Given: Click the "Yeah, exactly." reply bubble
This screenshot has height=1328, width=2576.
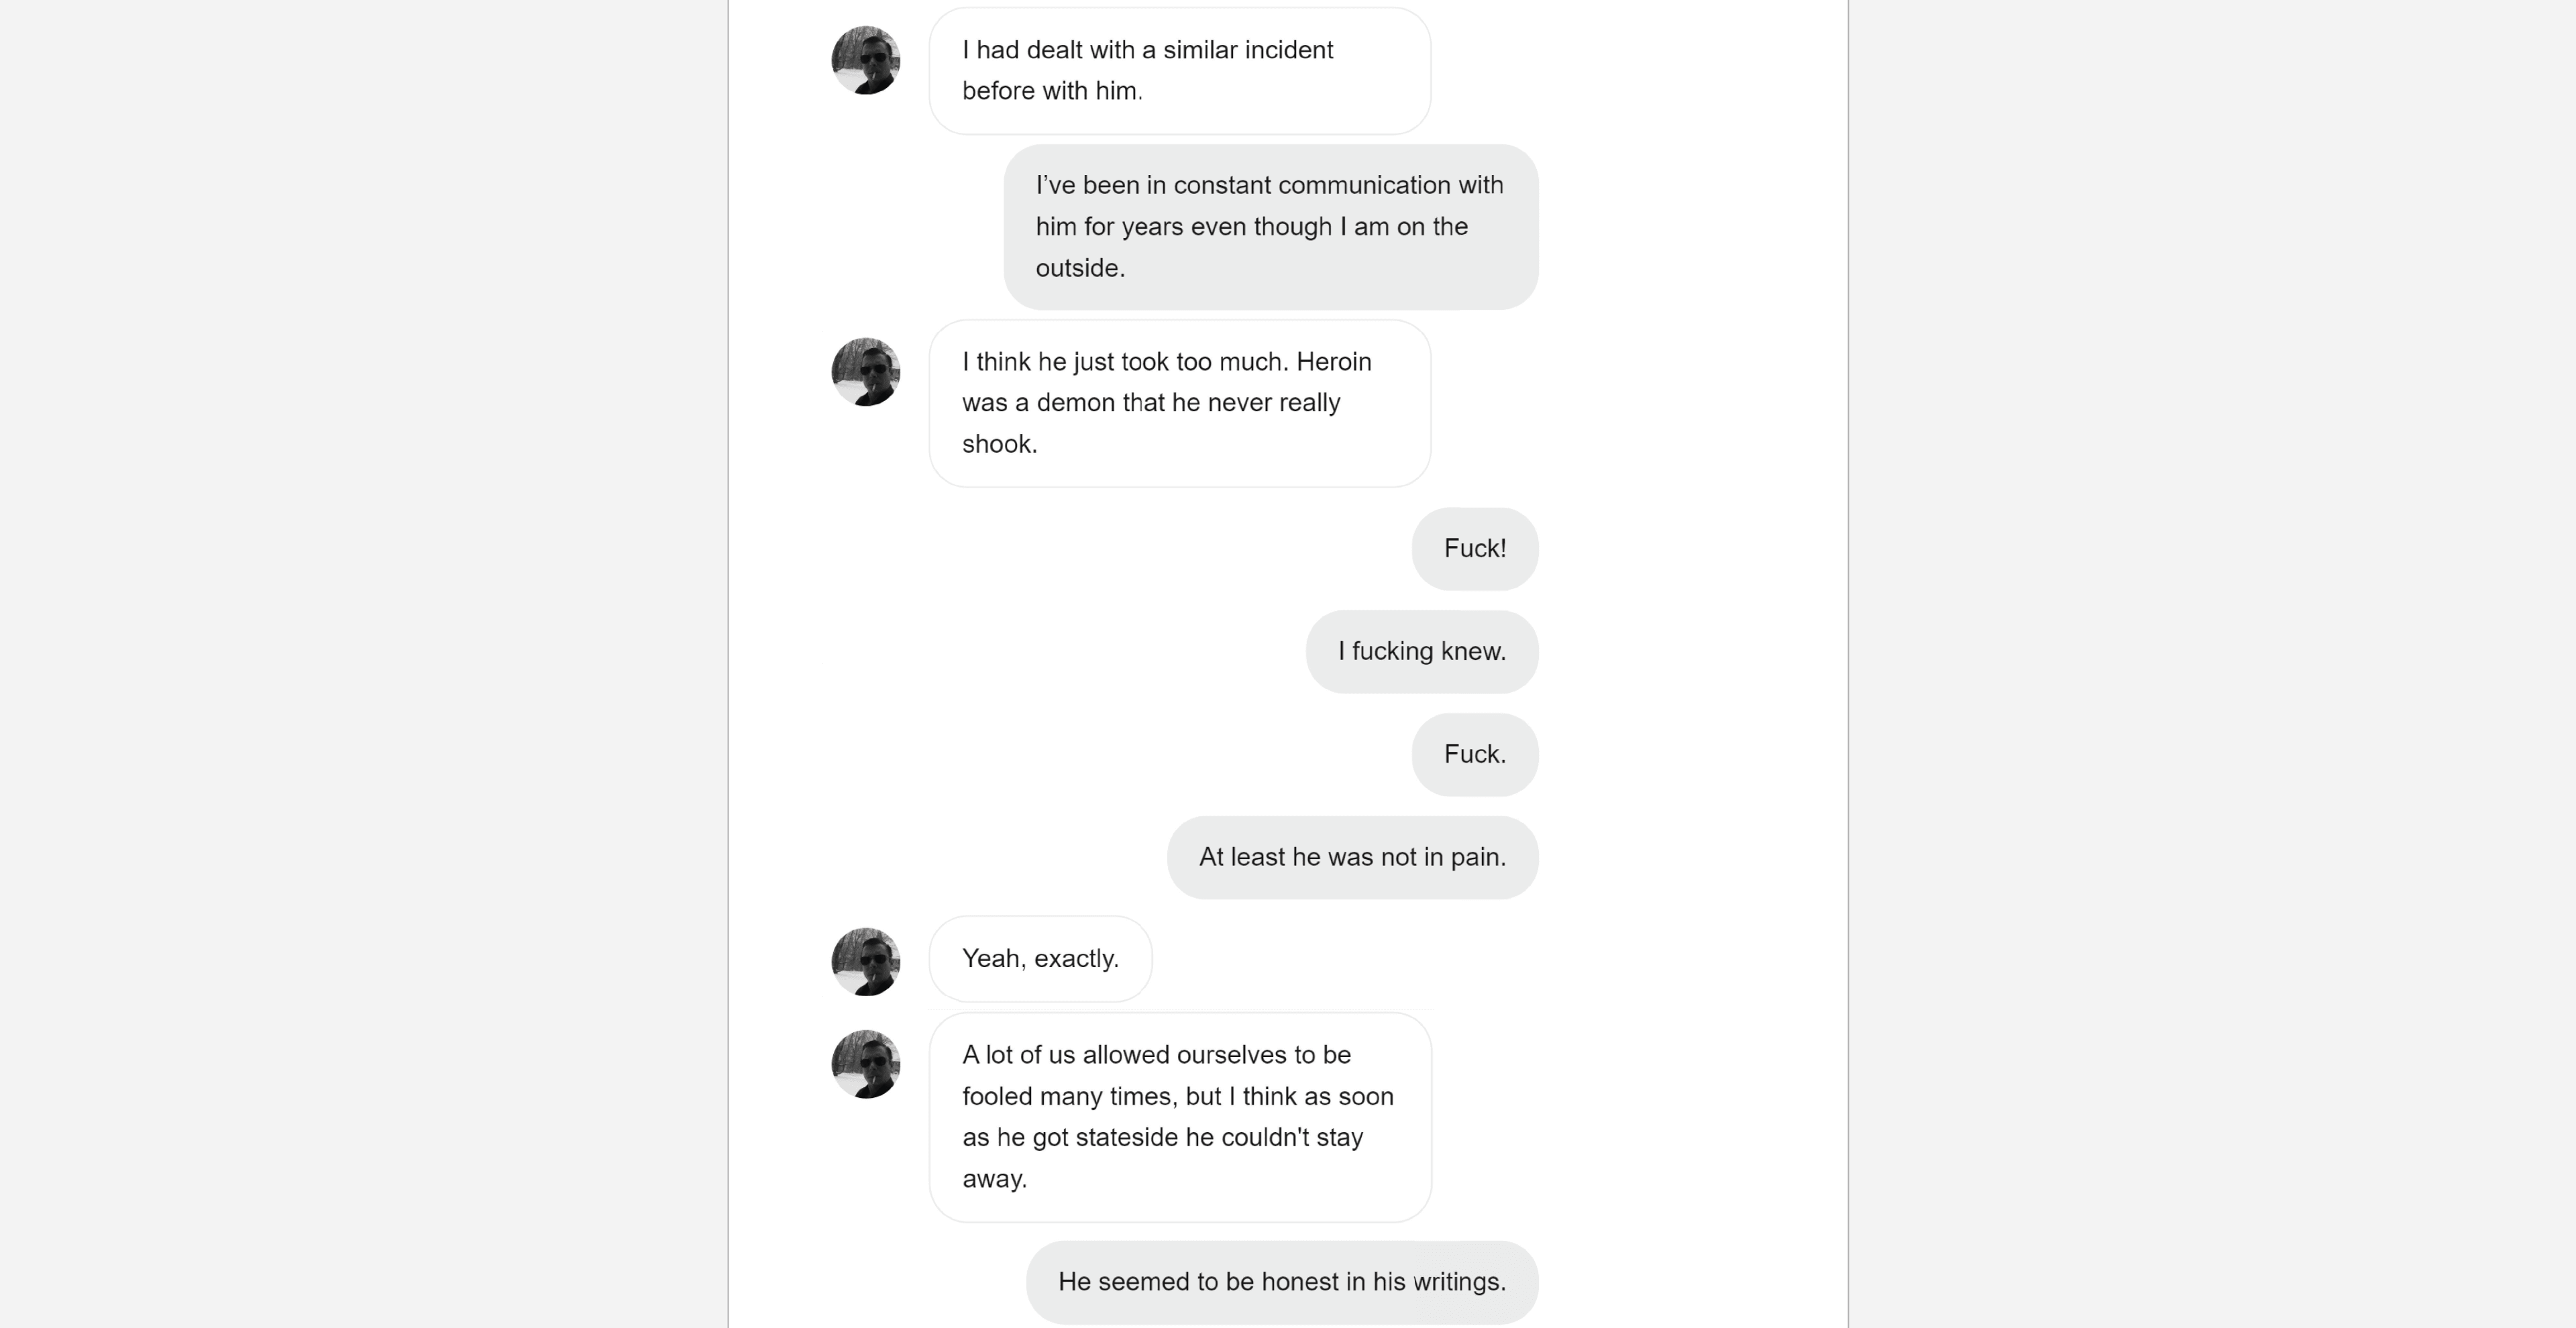Looking at the screenshot, I should click(x=1041, y=959).
